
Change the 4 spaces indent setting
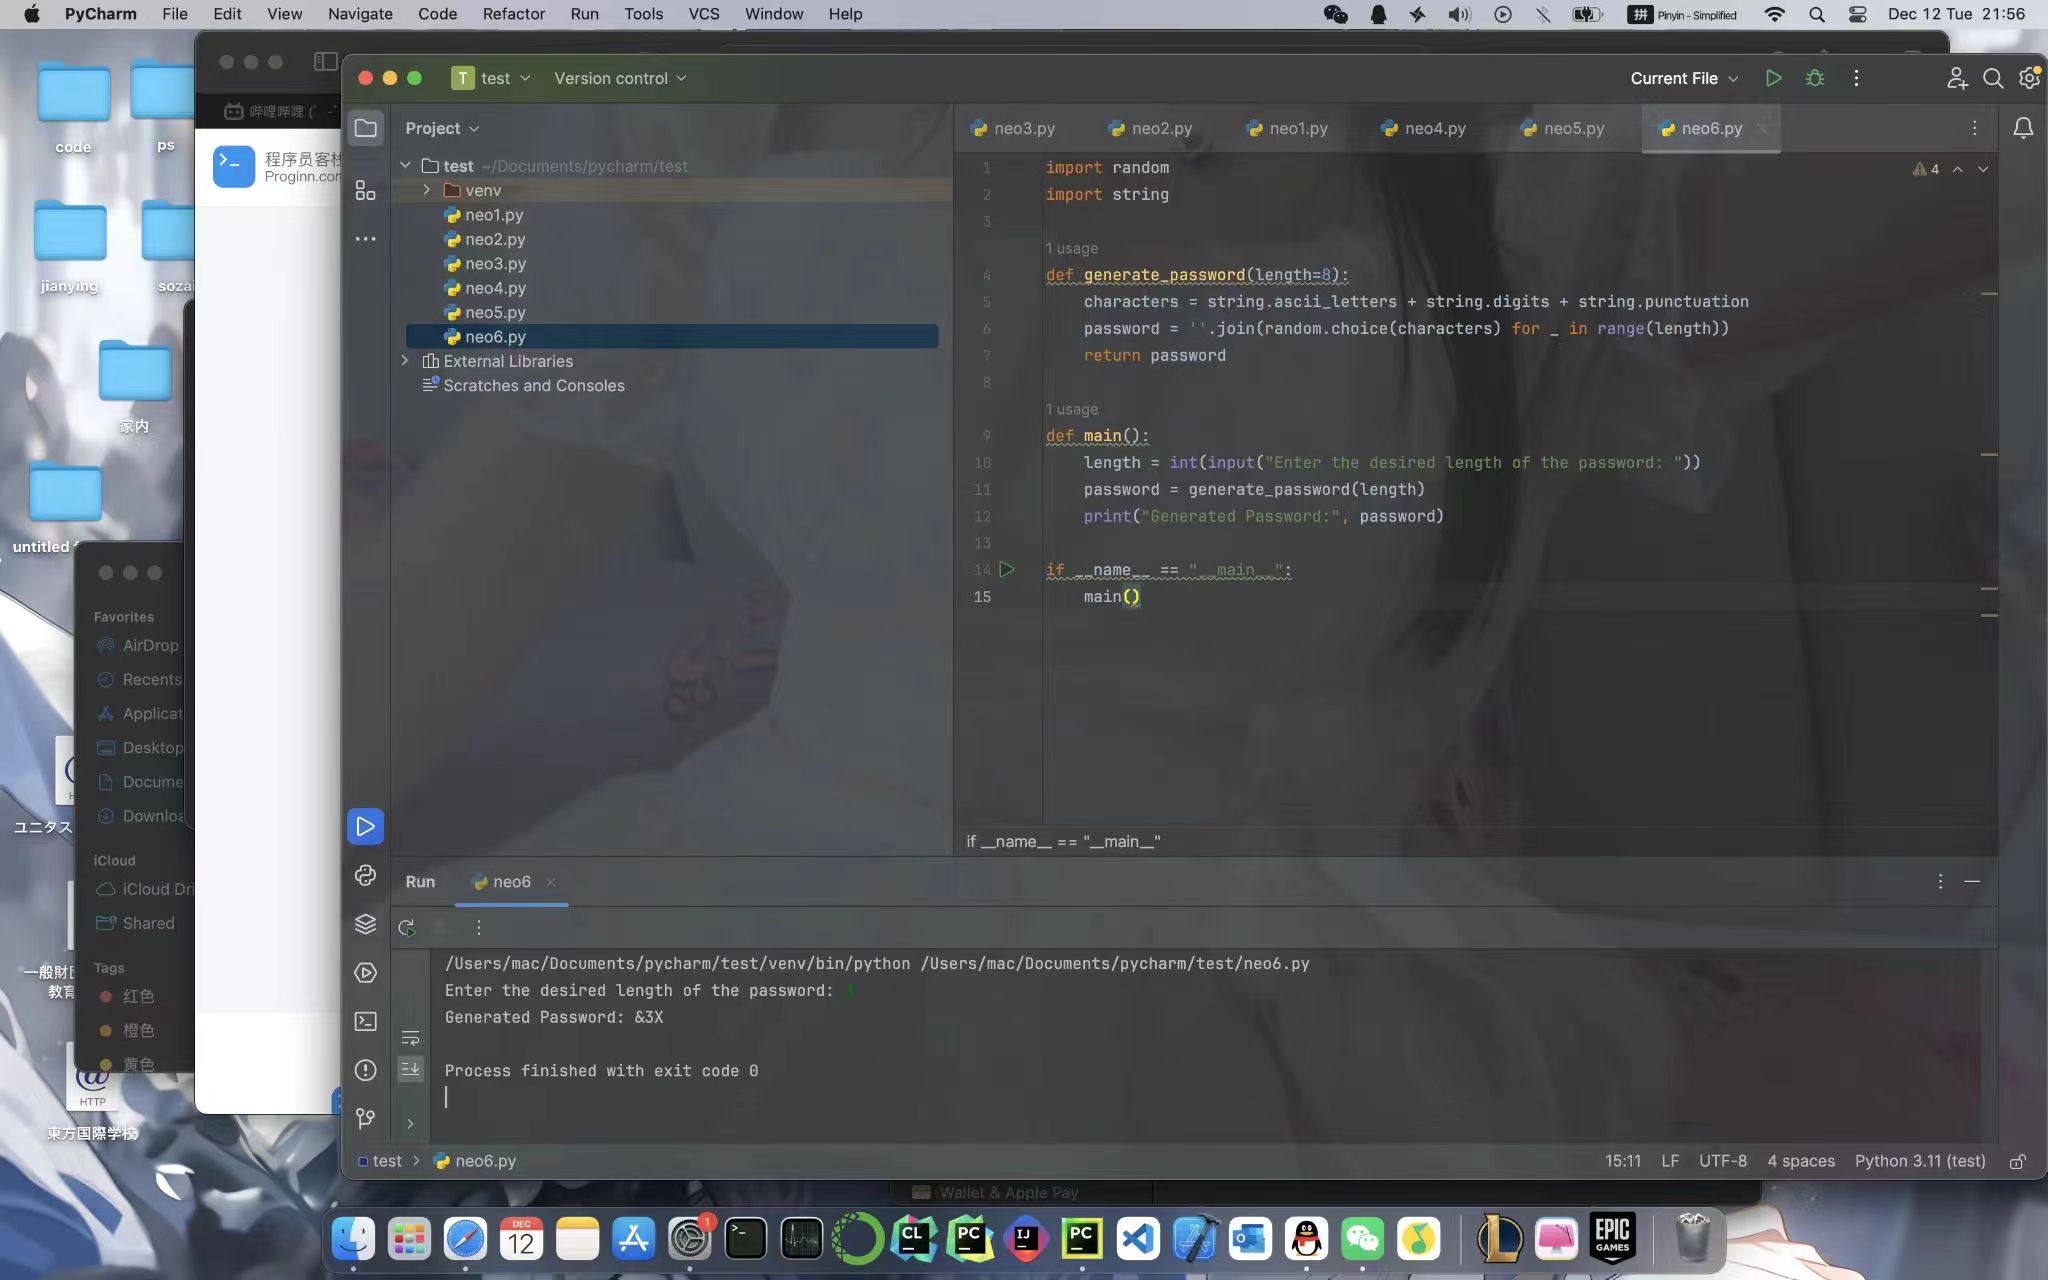1801,1161
